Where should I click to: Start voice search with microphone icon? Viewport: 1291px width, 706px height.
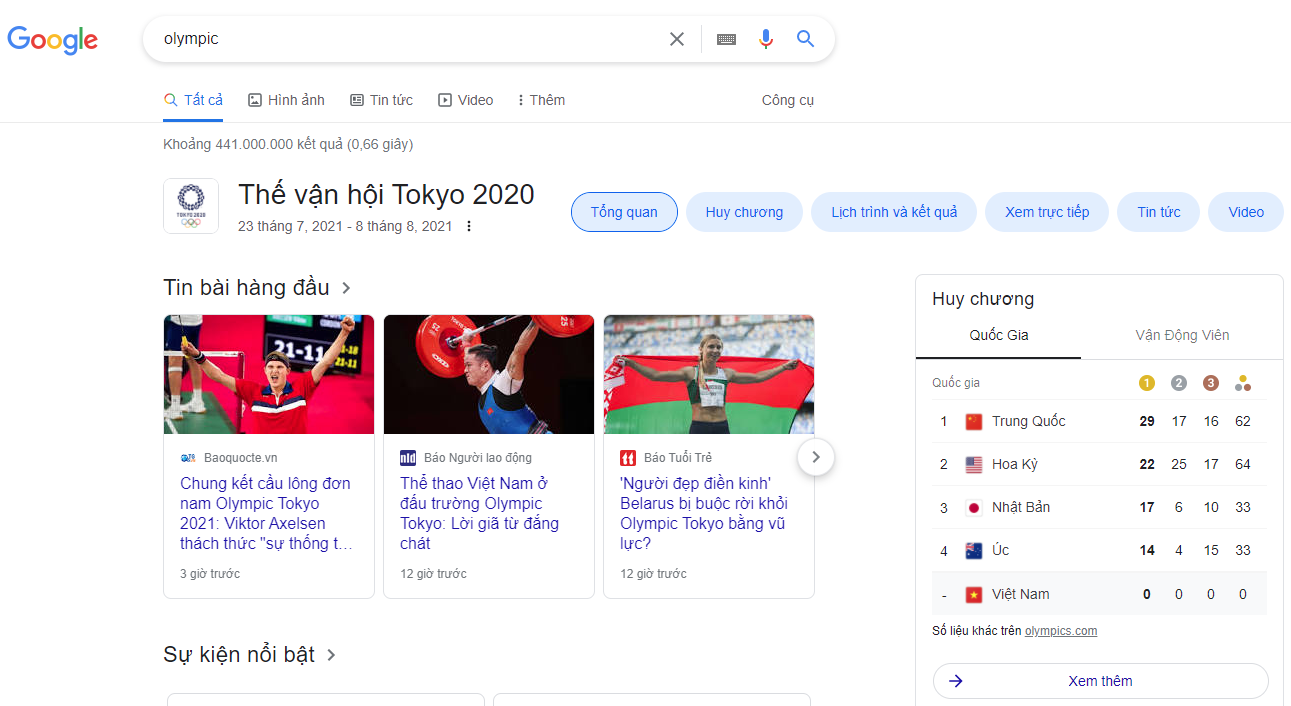point(766,39)
